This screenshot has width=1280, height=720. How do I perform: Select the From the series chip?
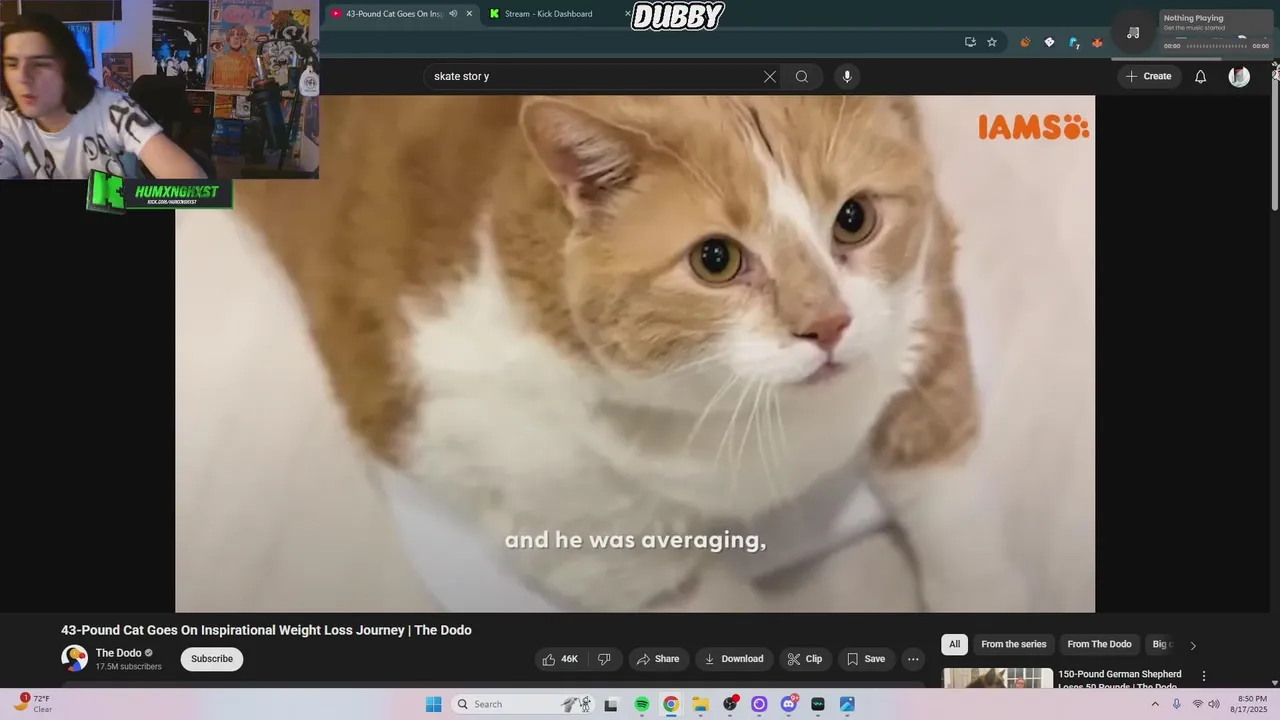pyautogui.click(x=1013, y=645)
